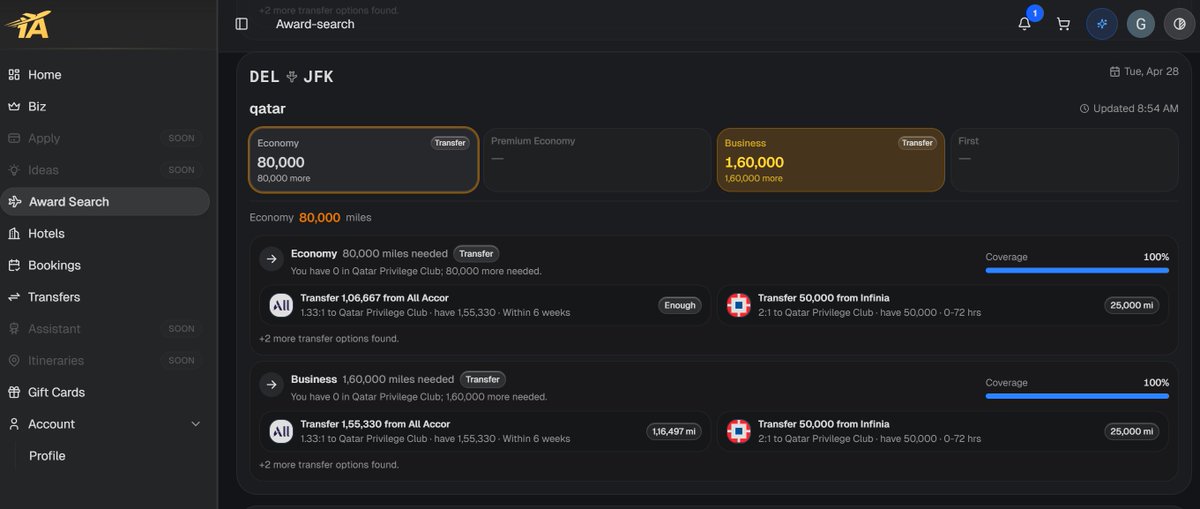This screenshot has width=1200, height=509.
Task: Click the 1,16,497 mi badge
Action: [x=674, y=431]
